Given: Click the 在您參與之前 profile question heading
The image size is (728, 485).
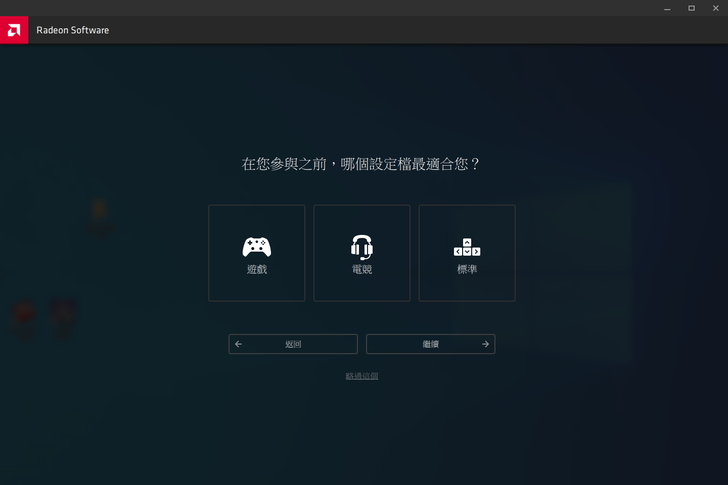Looking at the screenshot, I should pos(360,164).
